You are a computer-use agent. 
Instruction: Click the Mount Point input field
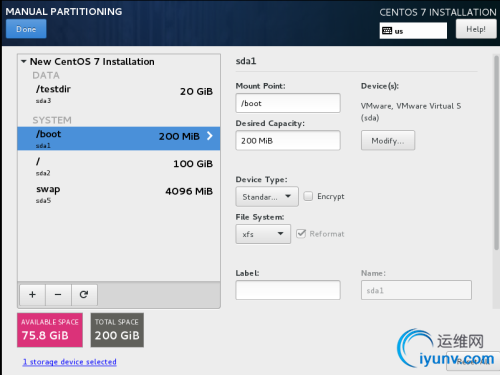tap(288, 103)
